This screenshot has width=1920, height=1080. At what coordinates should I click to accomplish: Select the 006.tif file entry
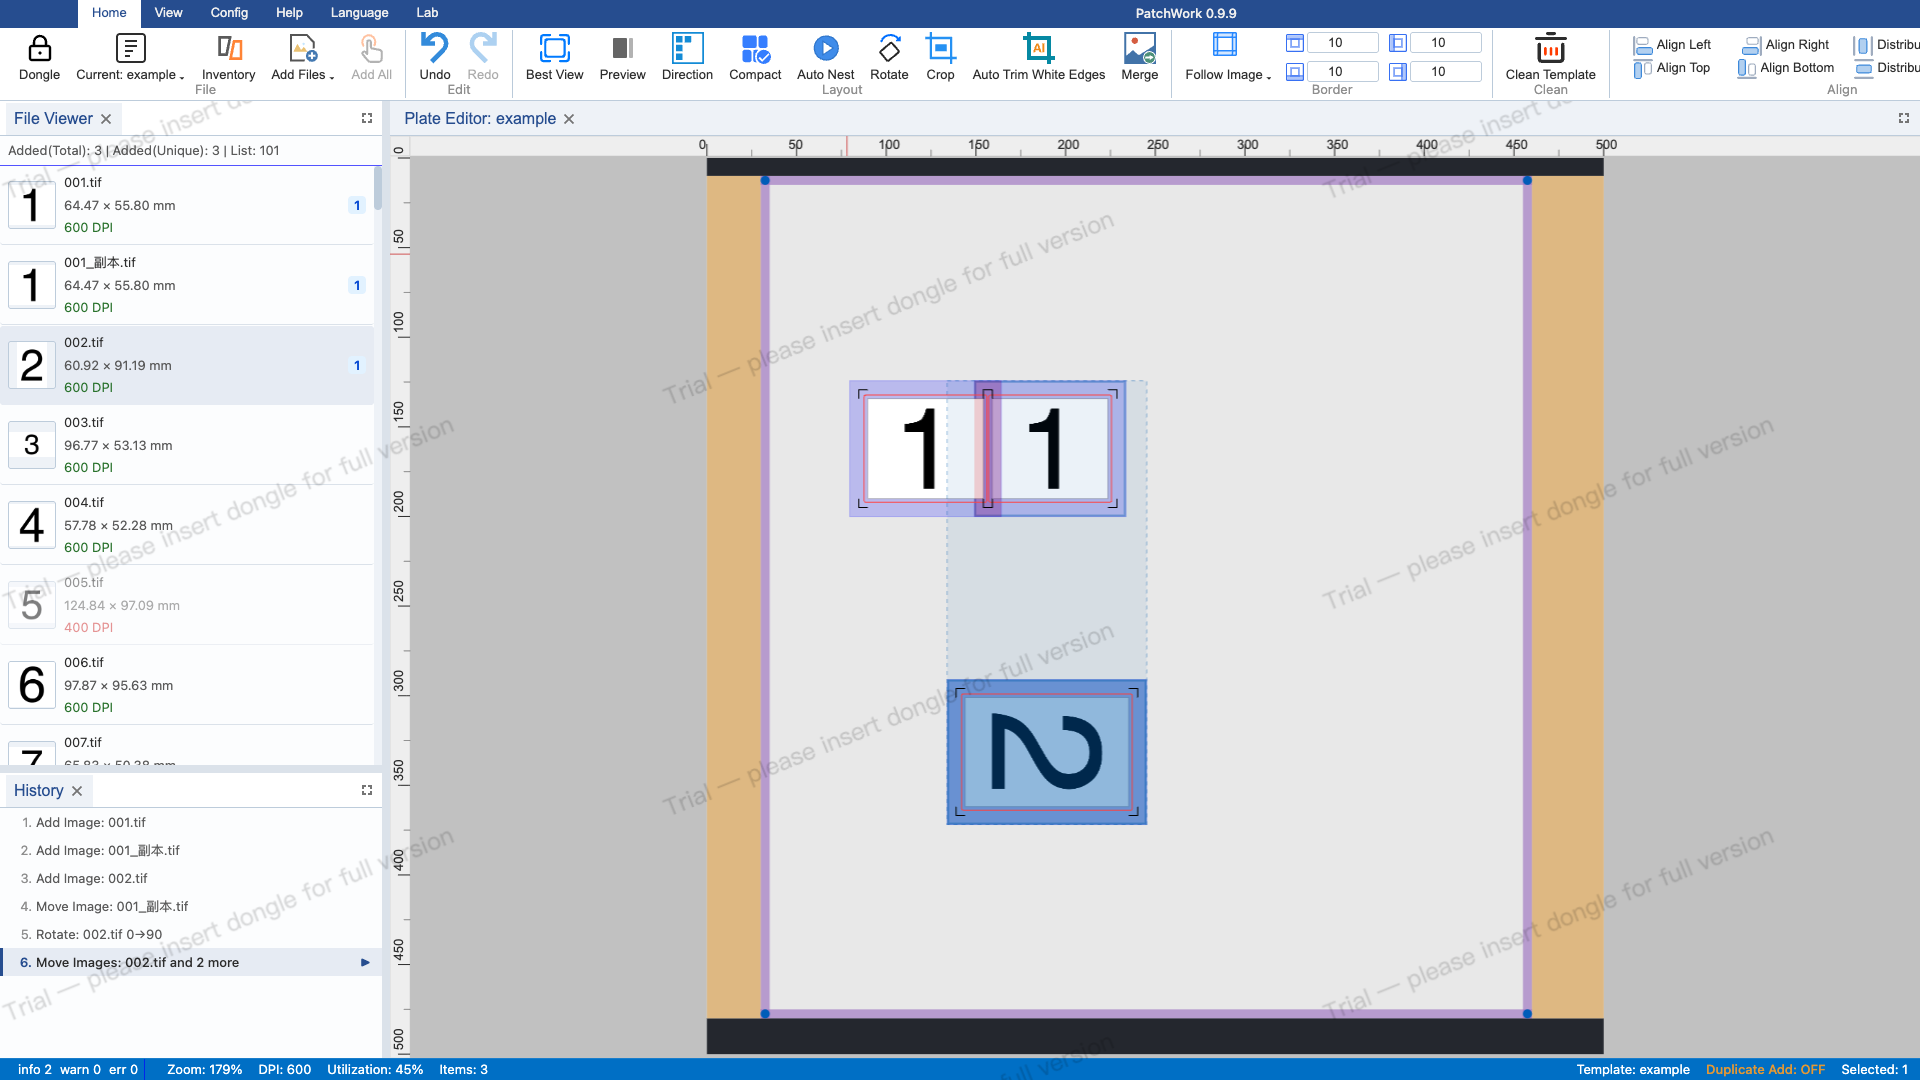[187, 685]
